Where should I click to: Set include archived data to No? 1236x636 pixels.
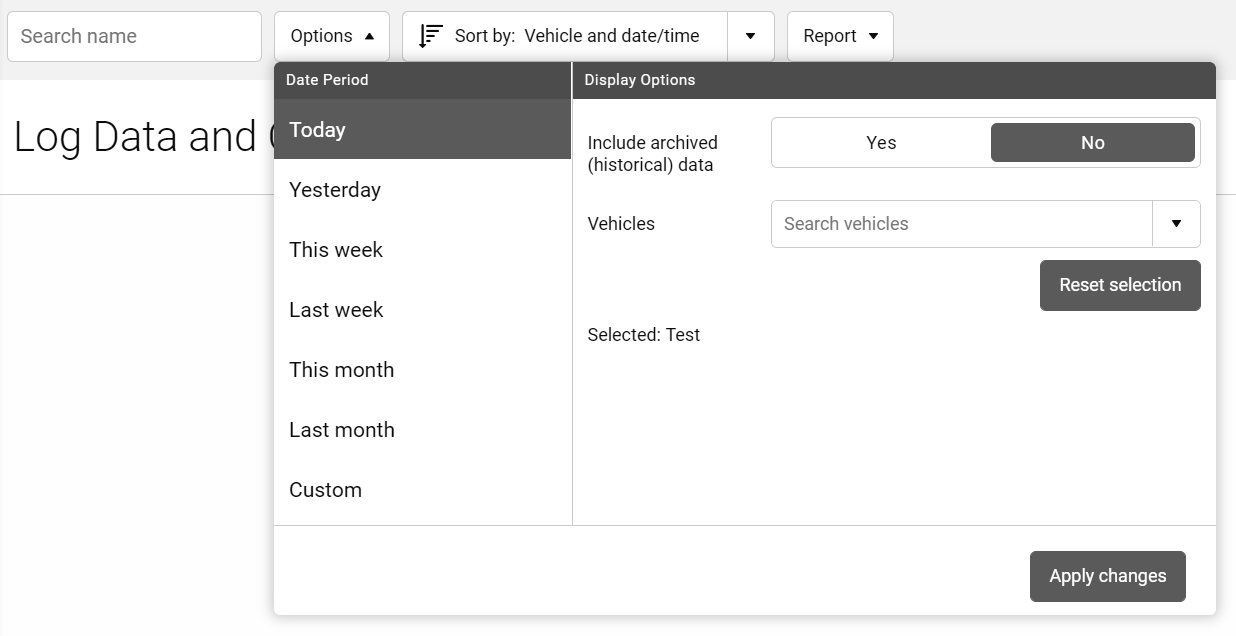[x=1092, y=143]
